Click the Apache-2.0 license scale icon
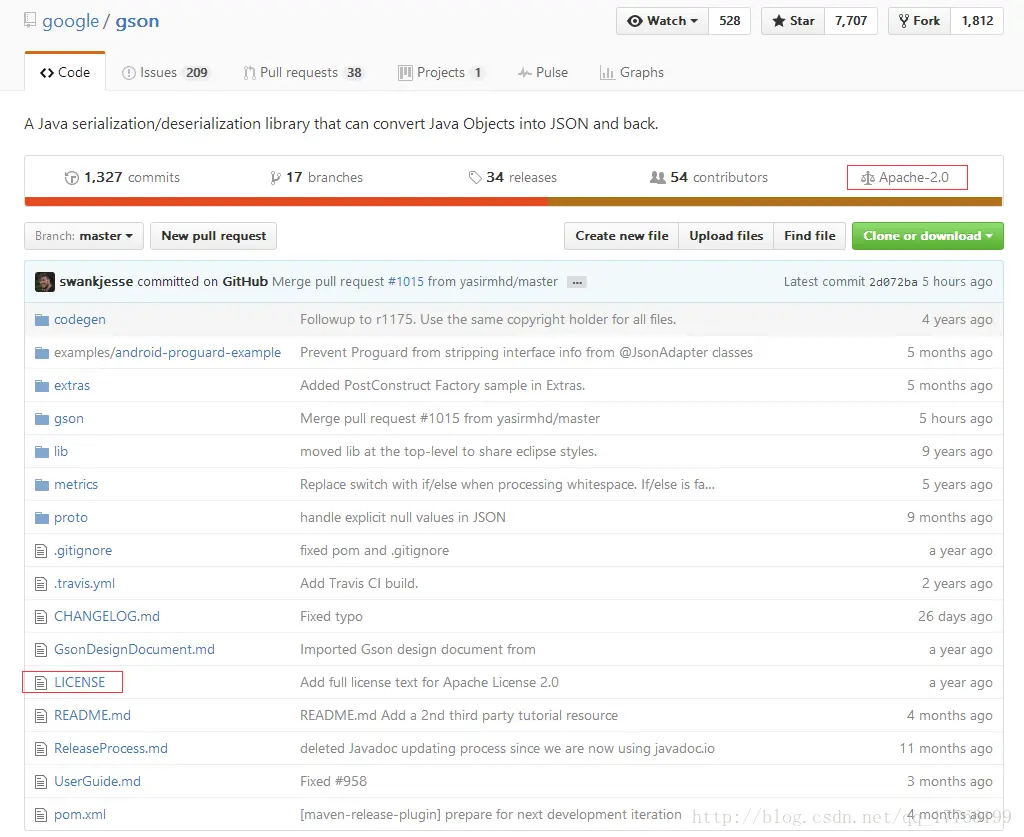The height and width of the screenshot is (837, 1024). (x=867, y=178)
